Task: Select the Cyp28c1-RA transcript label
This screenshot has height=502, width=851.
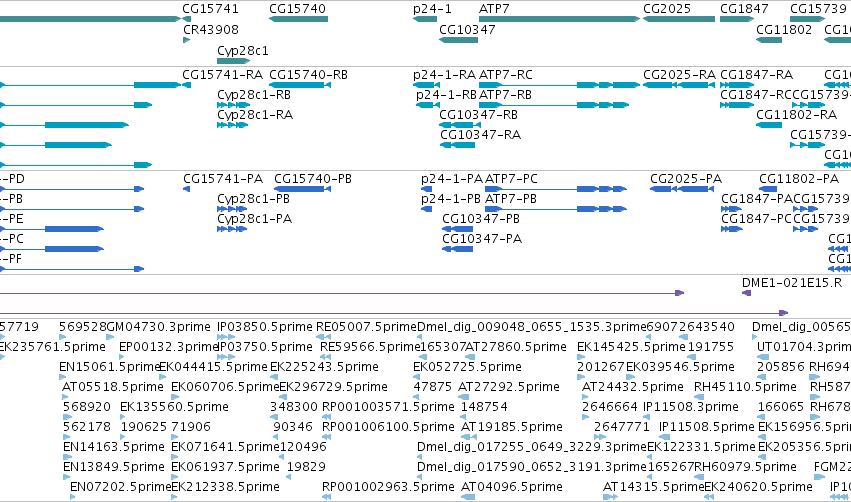Action: click(x=255, y=115)
